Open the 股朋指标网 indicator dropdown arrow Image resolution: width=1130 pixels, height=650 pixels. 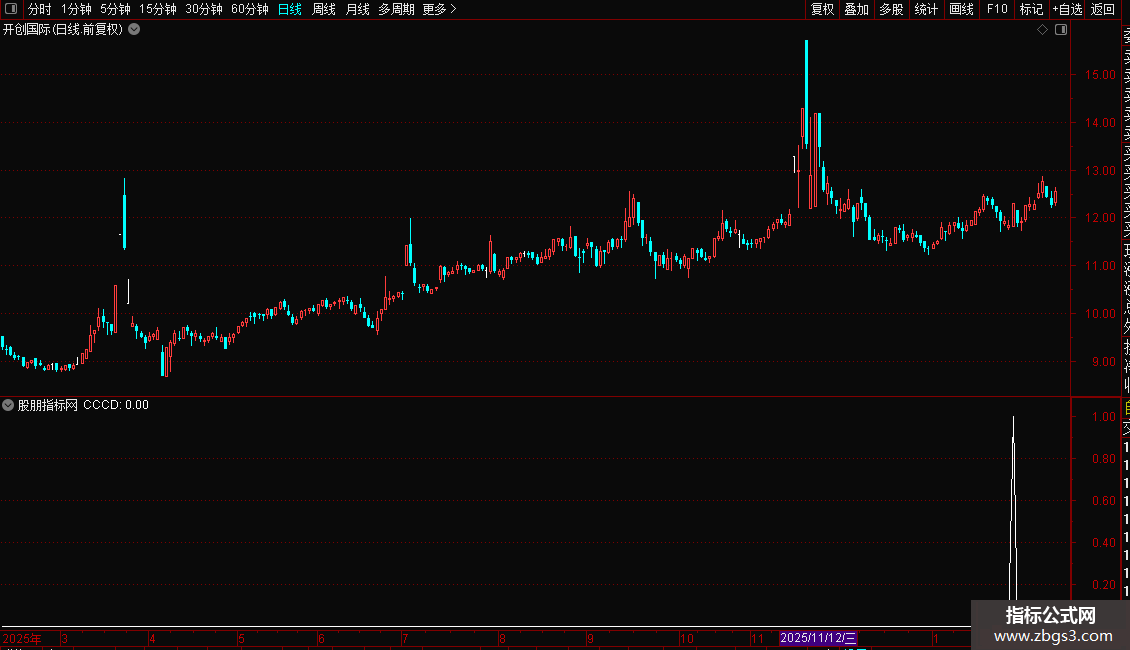(8, 405)
